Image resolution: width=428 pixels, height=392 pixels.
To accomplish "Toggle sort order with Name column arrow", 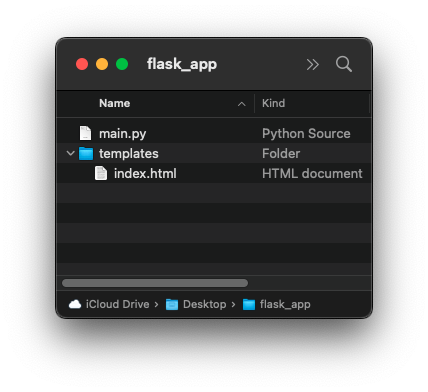I will click(242, 104).
